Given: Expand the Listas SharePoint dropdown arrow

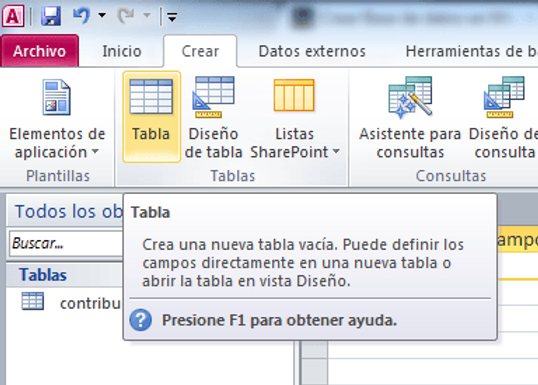Looking at the screenshot, I should 336,151.
